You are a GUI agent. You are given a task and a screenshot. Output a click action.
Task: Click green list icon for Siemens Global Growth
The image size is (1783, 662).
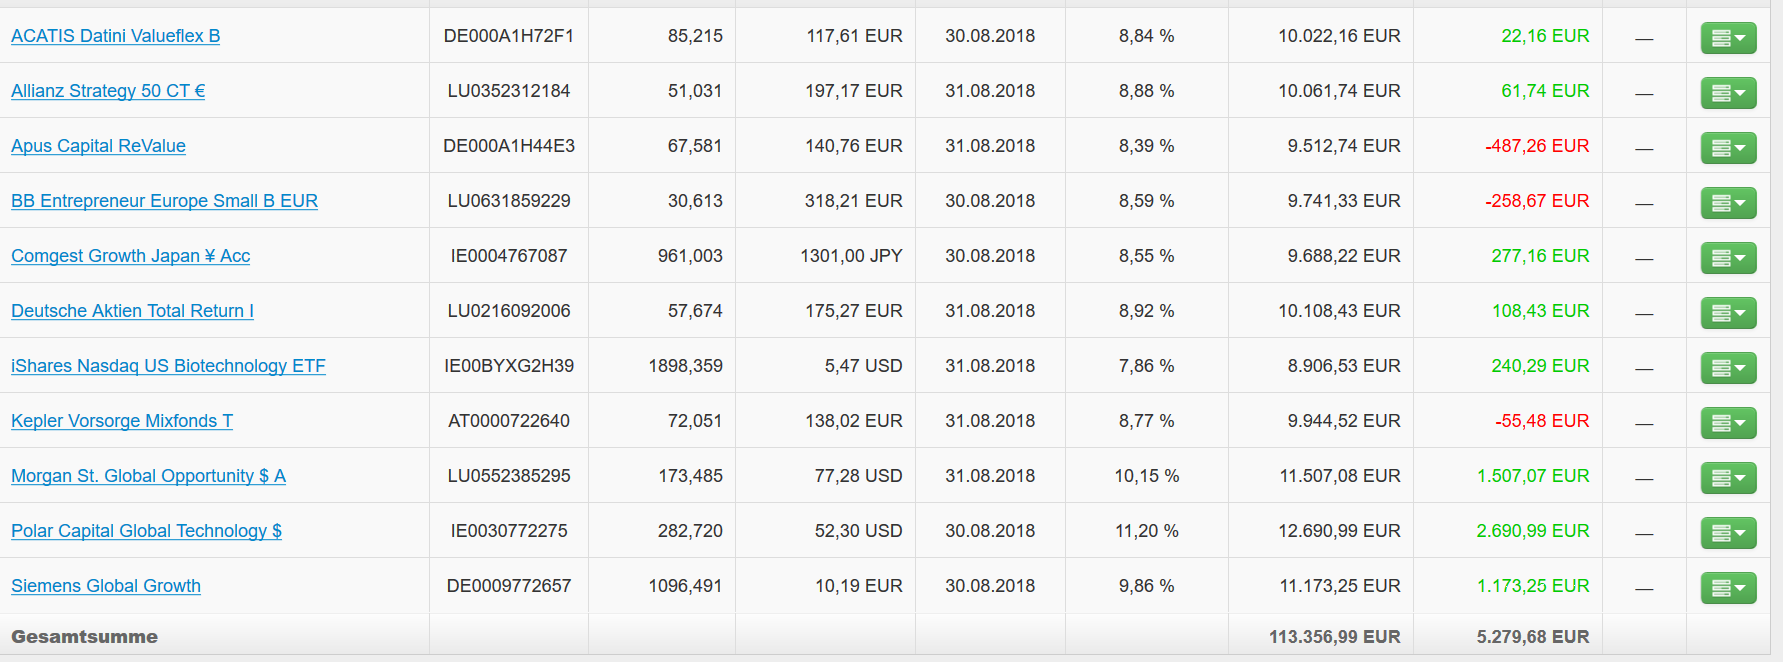[x=1728, y=588]
